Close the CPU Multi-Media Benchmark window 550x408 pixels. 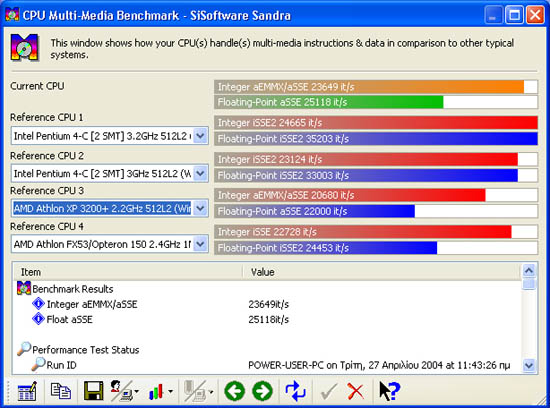coord(535,15)
